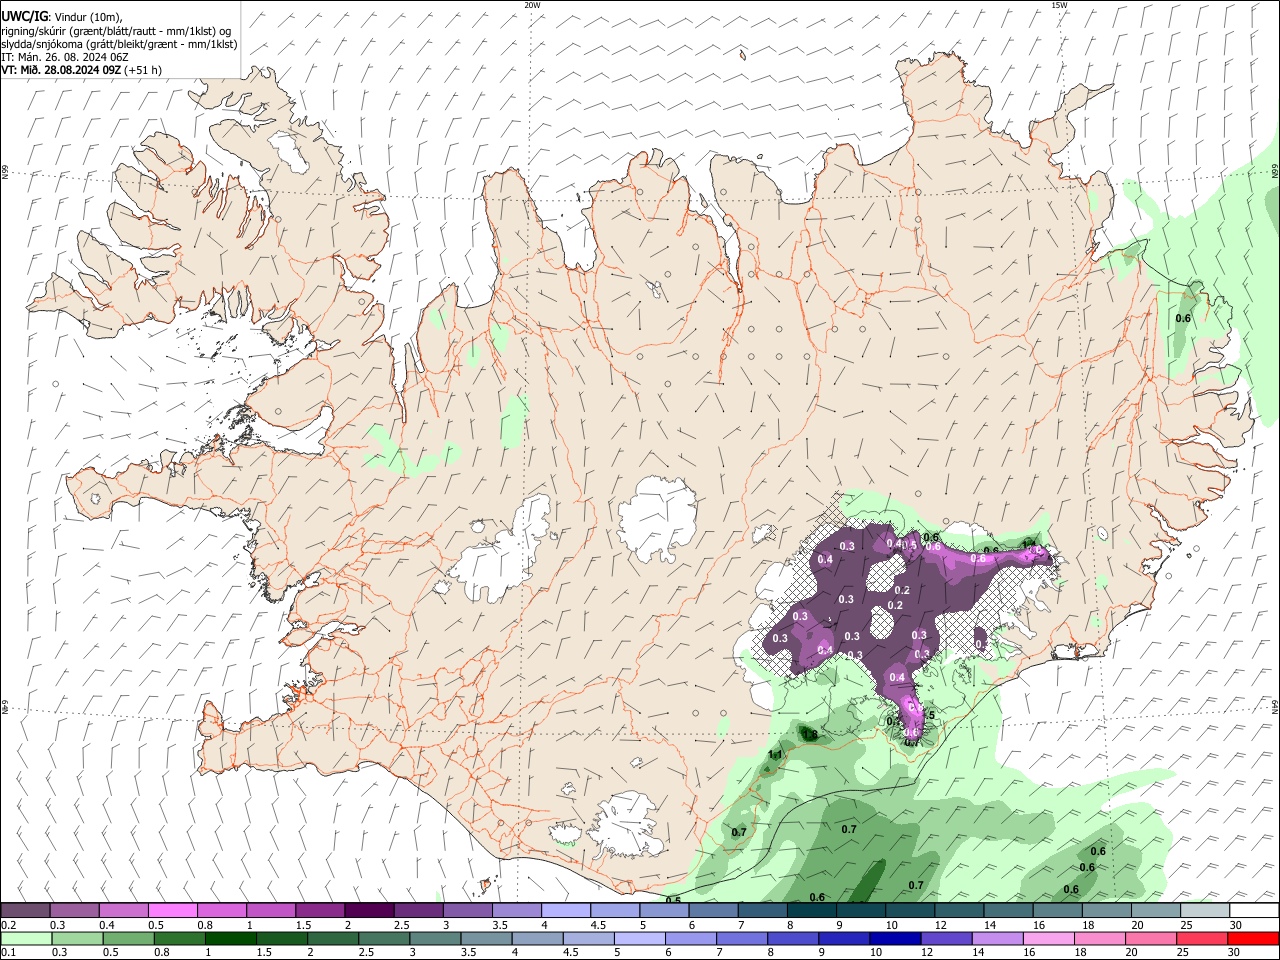Click the white swatch labelled 30, top row
The image size is (1280, 960).
(x=1254, y=911)
